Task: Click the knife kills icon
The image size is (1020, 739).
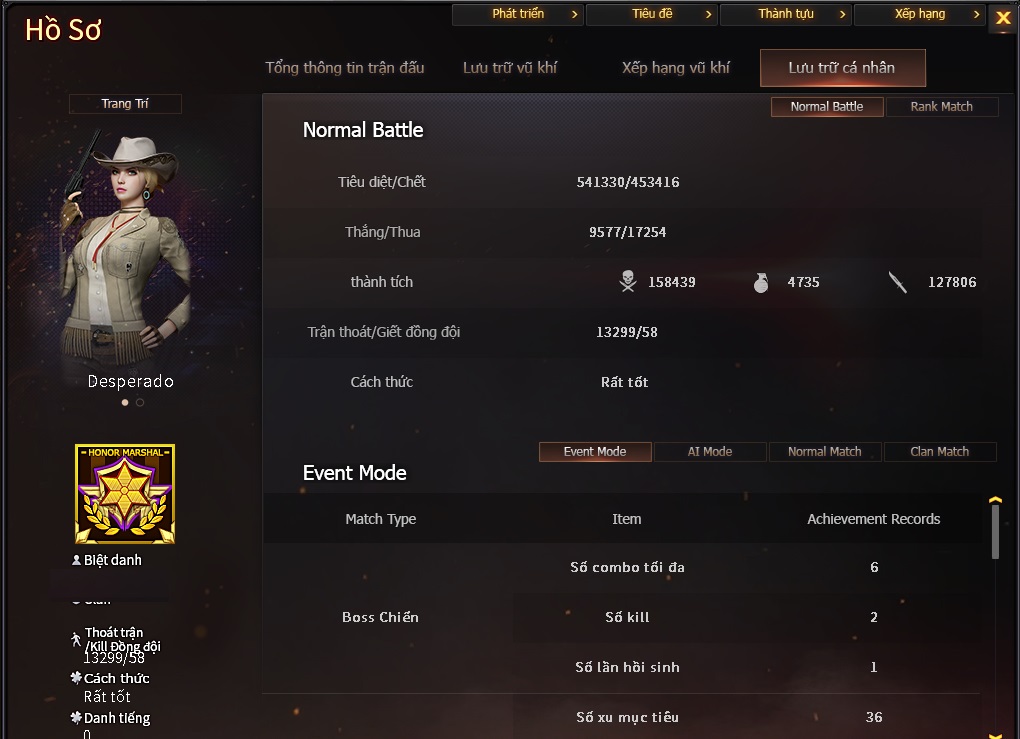Action: [x=898, y=282]
